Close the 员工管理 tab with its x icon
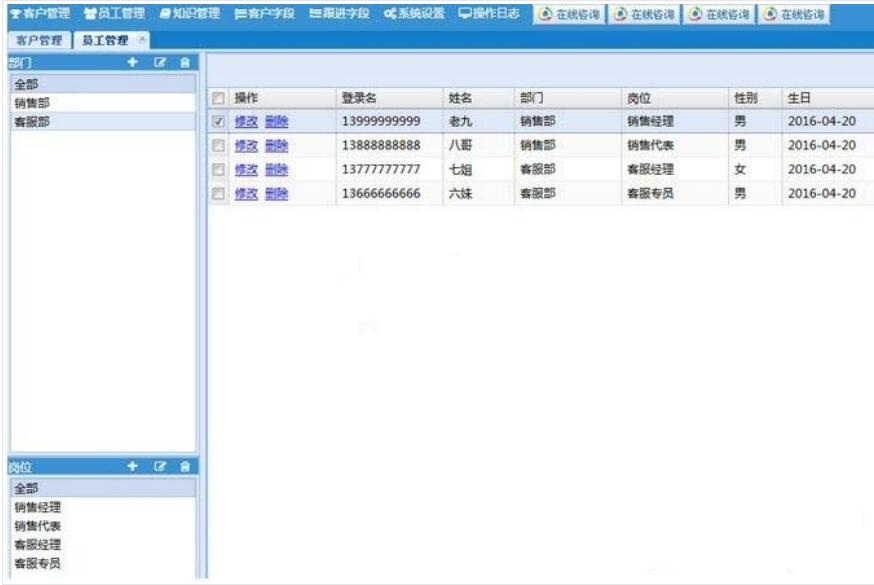 [x=141, y=39]
